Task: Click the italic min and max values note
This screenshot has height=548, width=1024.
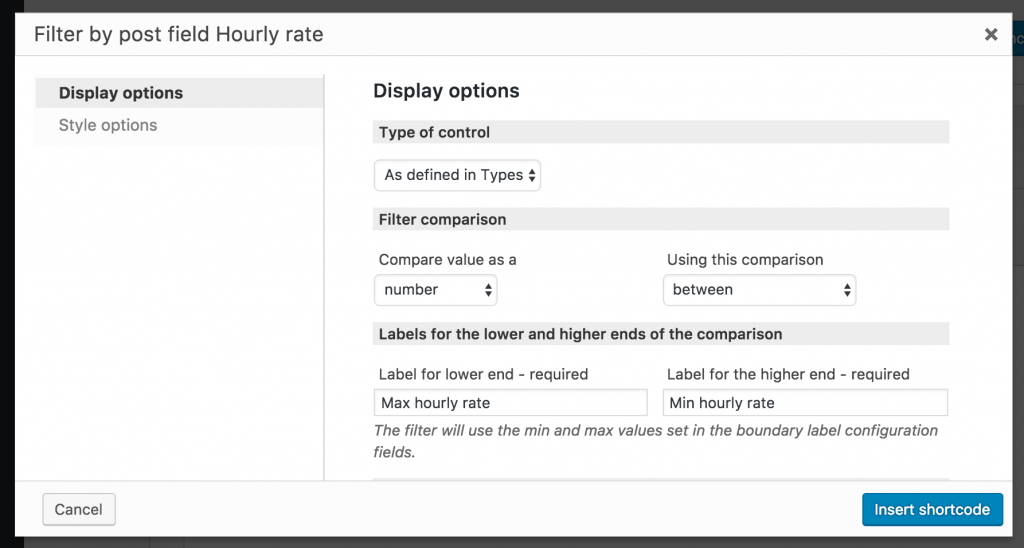Action: (656, 441)
